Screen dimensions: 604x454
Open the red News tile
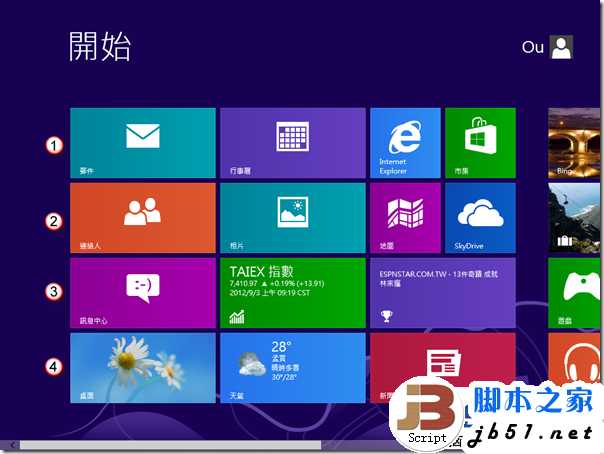pyautogui.click(x=443, y=368)
